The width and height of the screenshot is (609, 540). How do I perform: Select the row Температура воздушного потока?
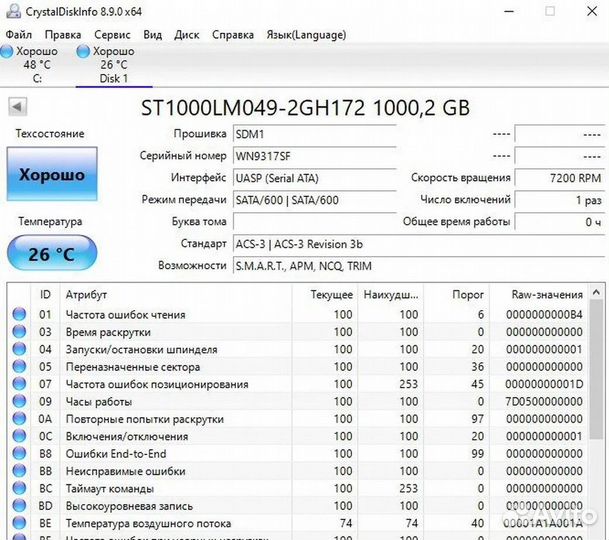coord(298,523)
